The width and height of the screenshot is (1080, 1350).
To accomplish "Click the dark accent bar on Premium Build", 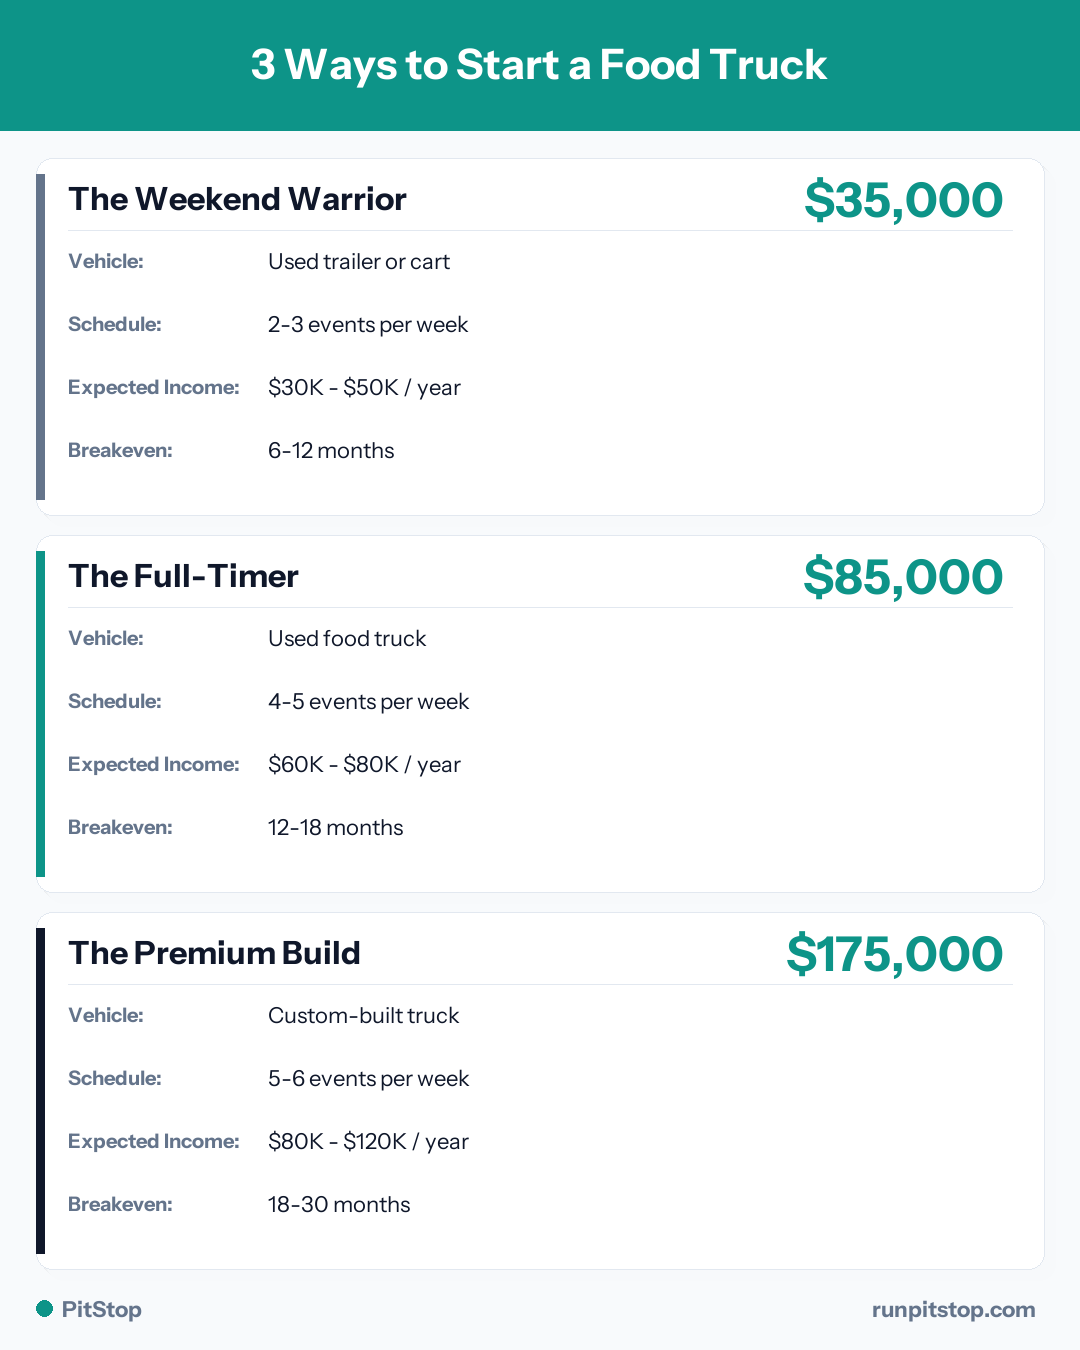I will click(x=41, y=1091).
